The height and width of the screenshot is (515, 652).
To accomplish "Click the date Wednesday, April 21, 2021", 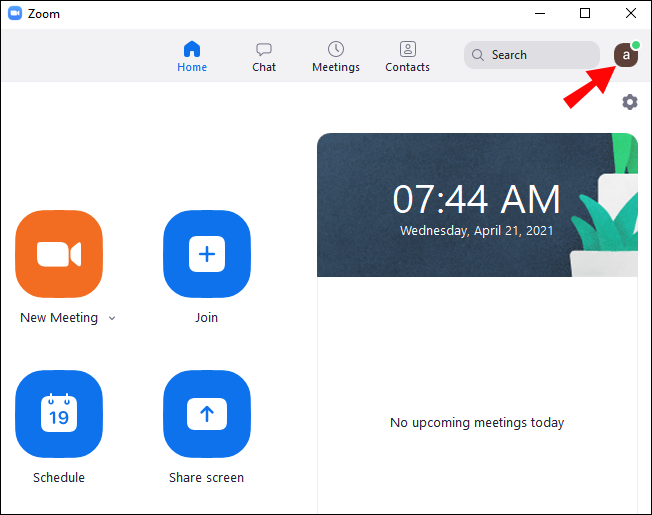I will [477, 231].
